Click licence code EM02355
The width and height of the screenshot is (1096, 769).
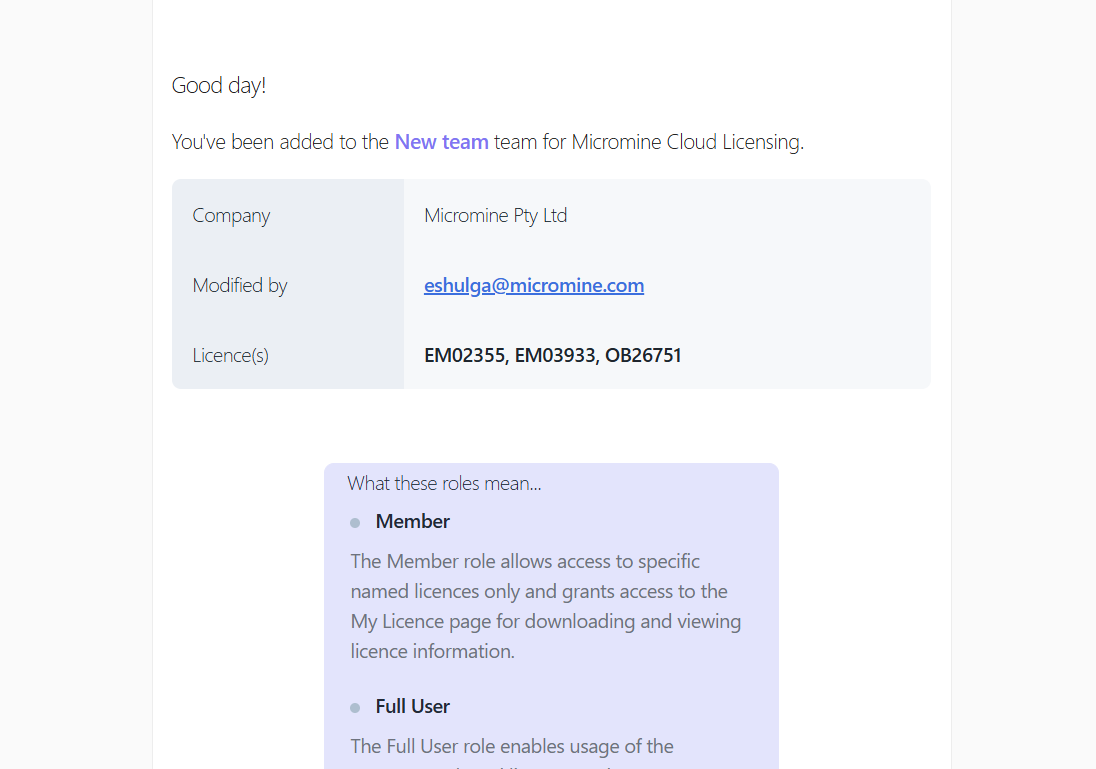pos(464,356)
